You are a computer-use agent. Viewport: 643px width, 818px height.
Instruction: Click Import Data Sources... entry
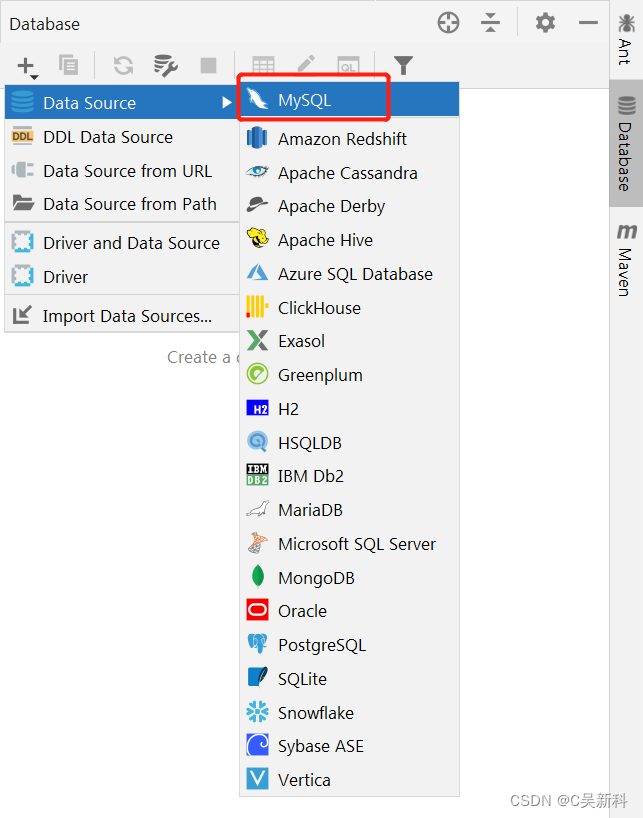(122, 316)
